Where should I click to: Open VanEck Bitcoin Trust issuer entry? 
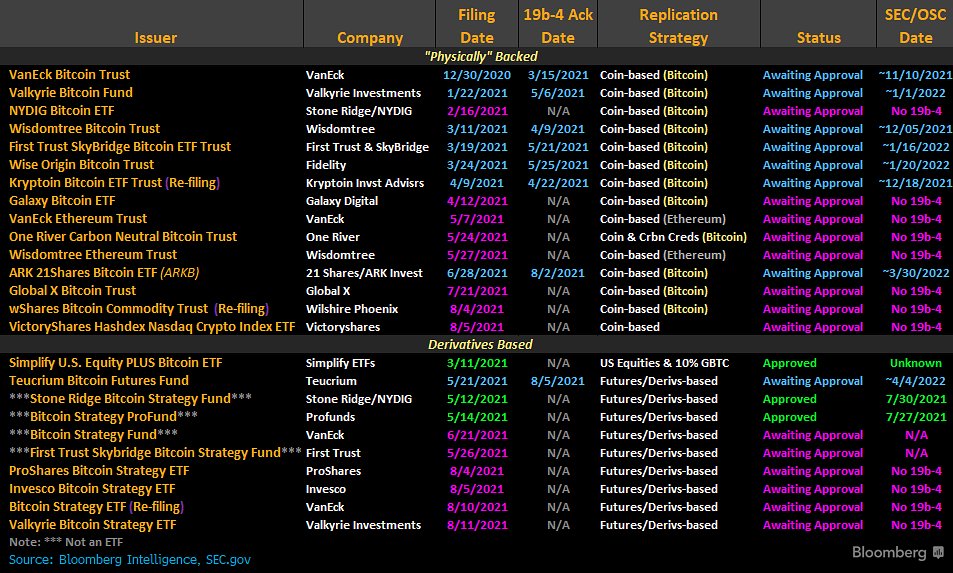click(x=70, y=75)
